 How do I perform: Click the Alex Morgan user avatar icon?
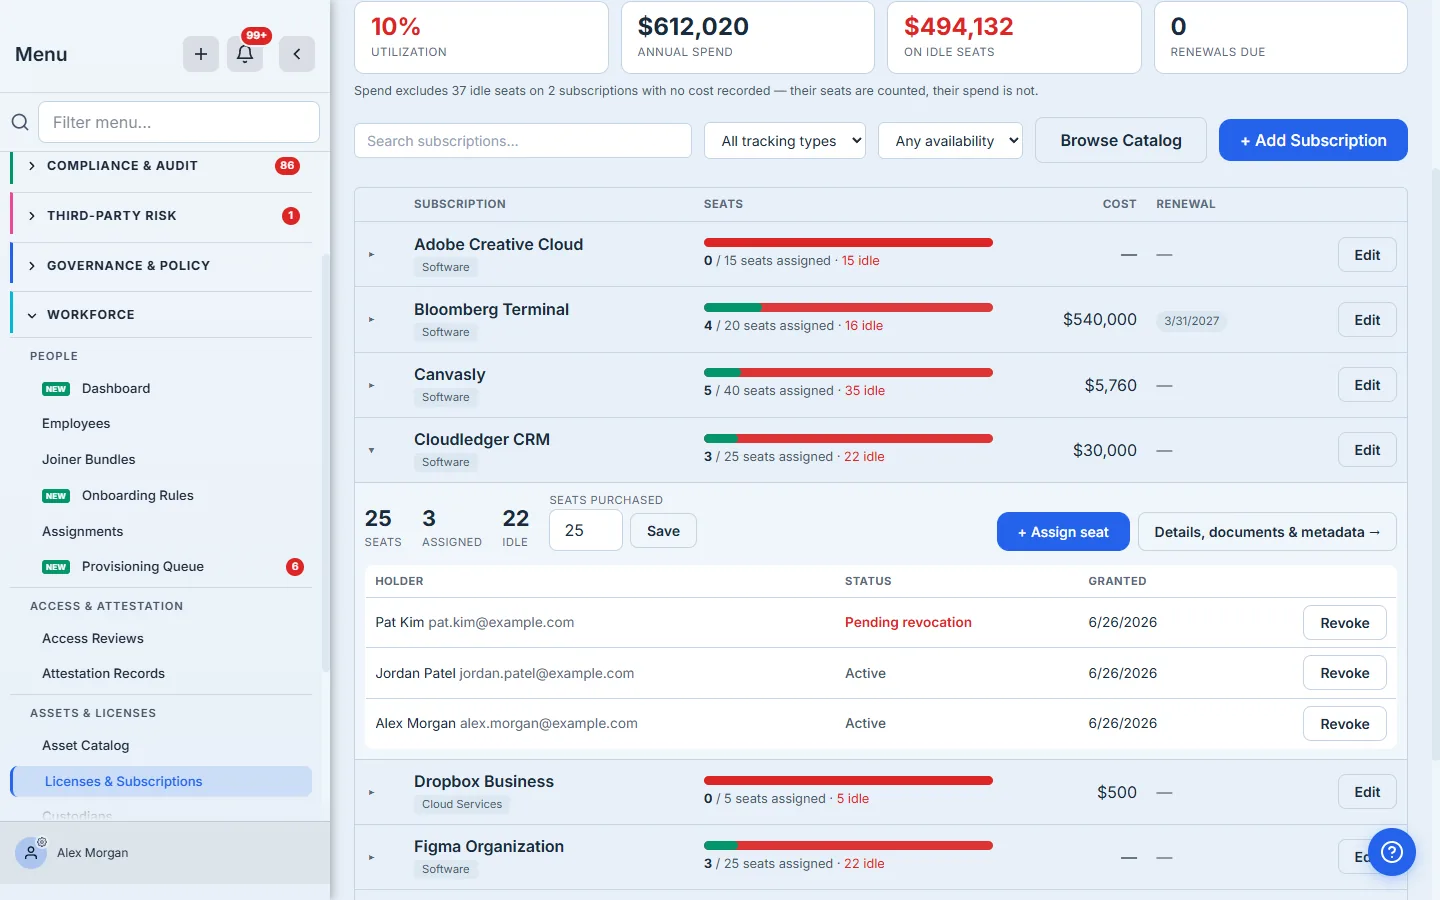tap(31, 853)
